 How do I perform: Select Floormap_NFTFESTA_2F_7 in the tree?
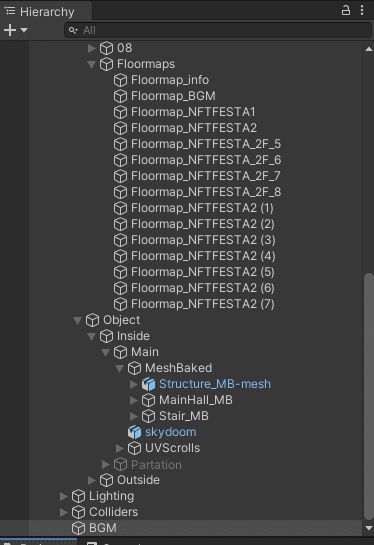pyautogui.click(x=205, y=176)
